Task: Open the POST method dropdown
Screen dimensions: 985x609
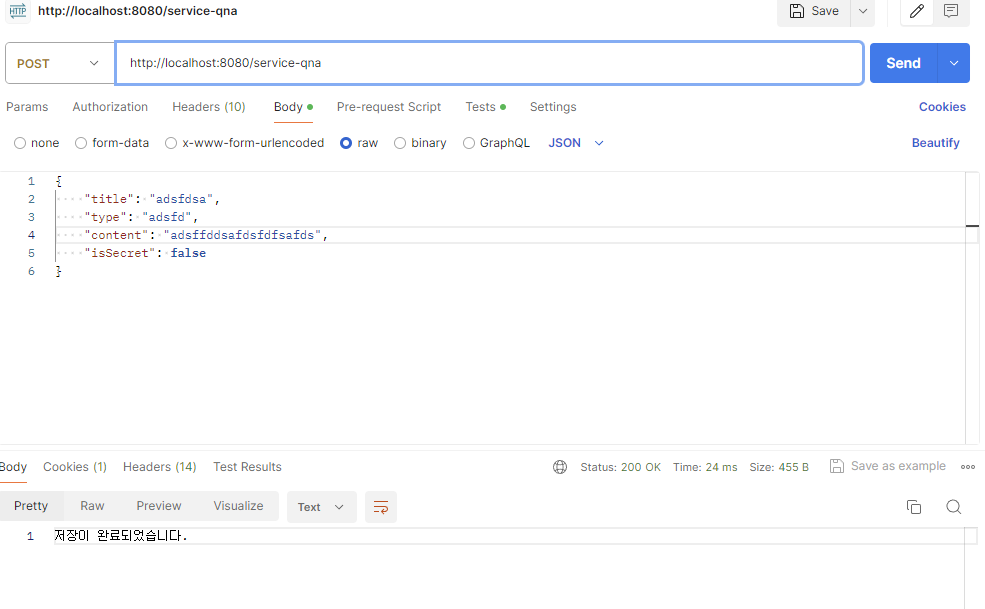Action: point(60,63)
